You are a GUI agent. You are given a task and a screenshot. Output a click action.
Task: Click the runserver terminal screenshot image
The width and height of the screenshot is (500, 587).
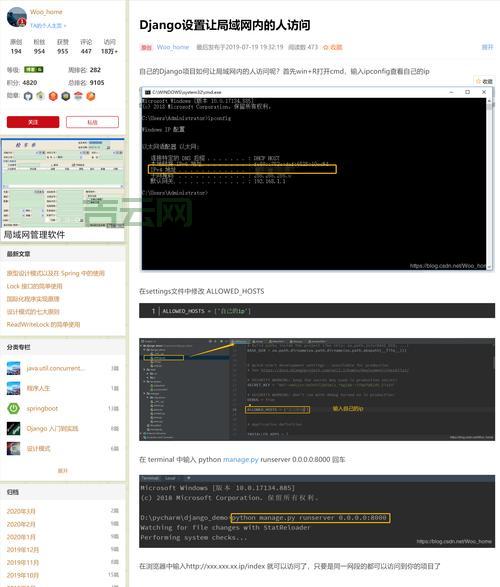pos(317,511)
